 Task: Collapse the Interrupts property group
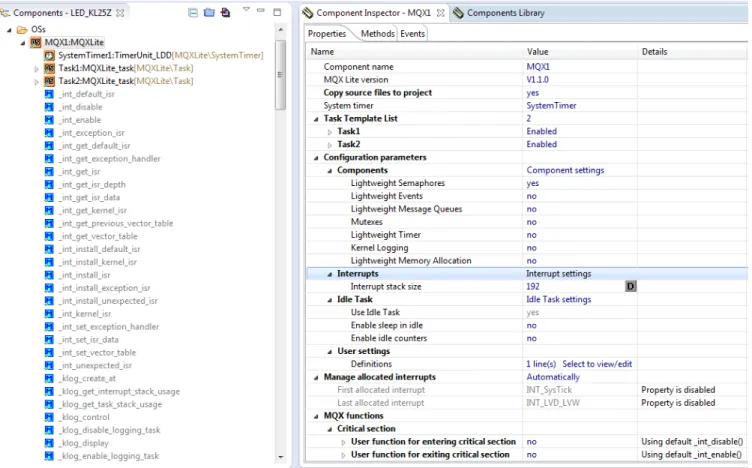pos(329,274)
